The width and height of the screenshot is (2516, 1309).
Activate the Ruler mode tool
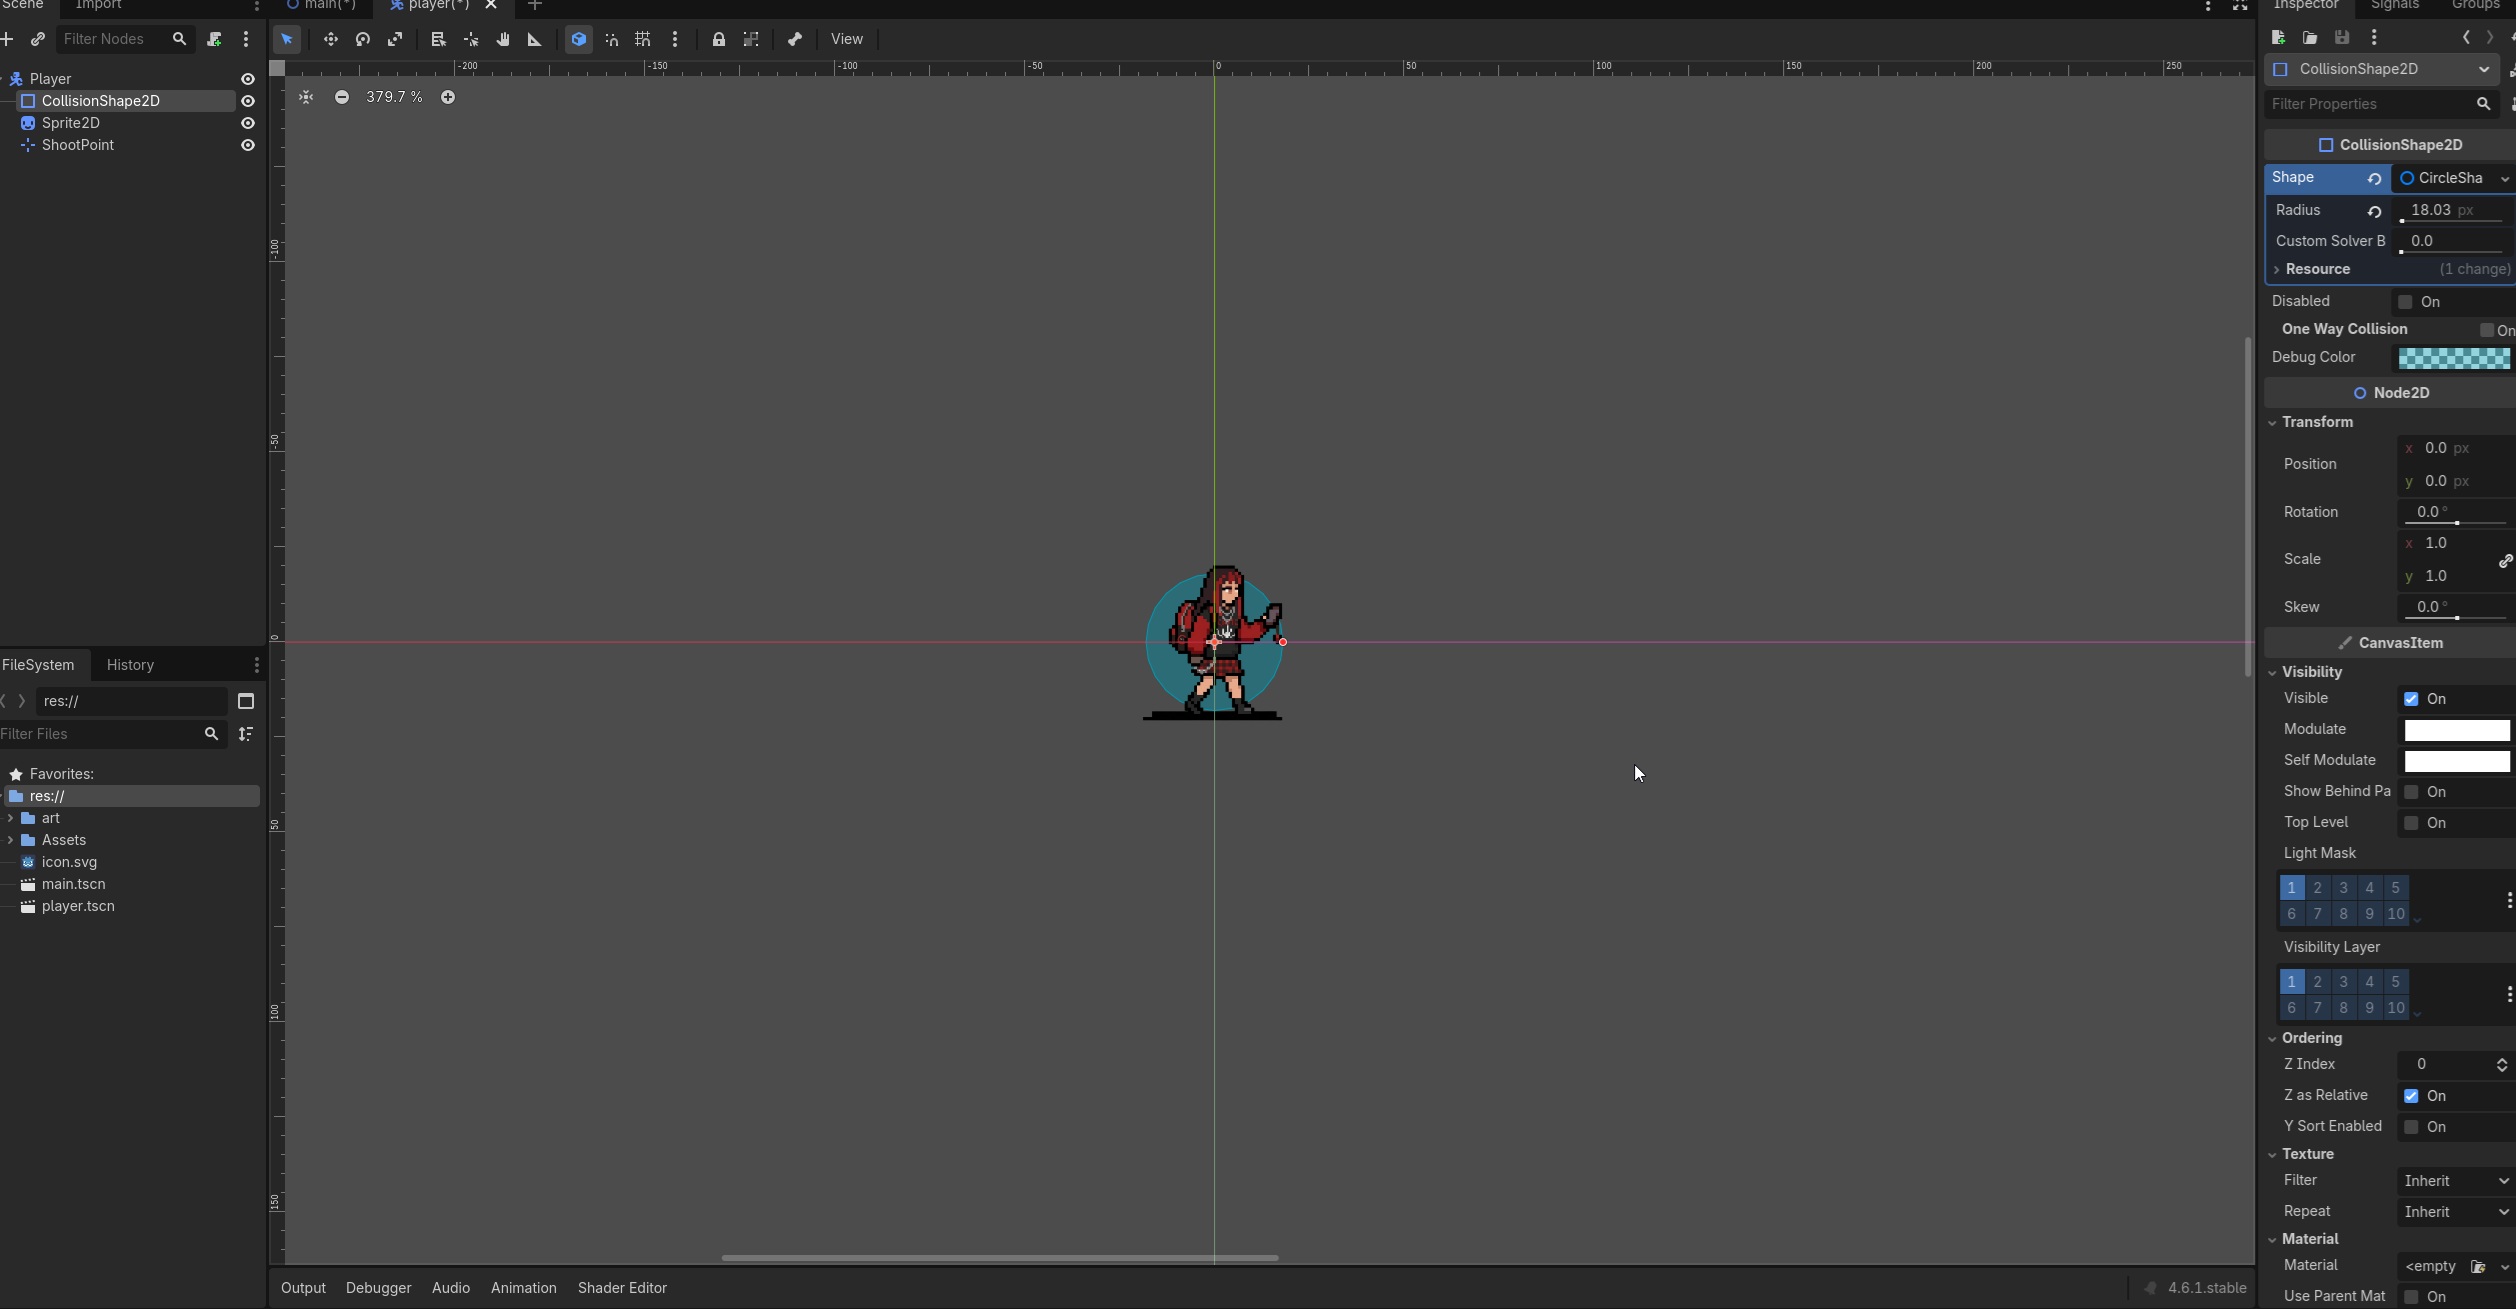tap(535, 39)
